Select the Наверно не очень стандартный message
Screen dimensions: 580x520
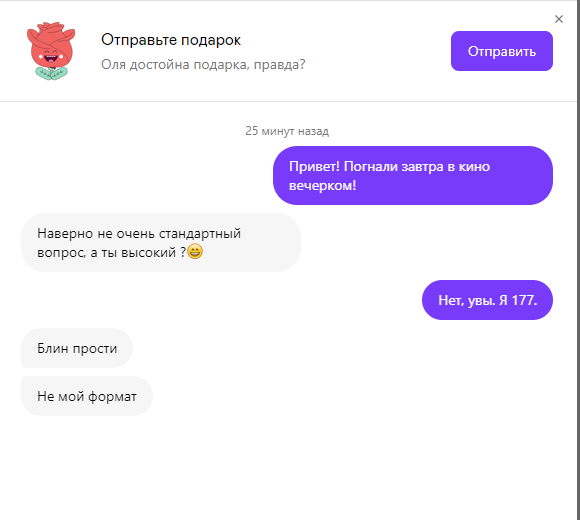coord(161,243)
